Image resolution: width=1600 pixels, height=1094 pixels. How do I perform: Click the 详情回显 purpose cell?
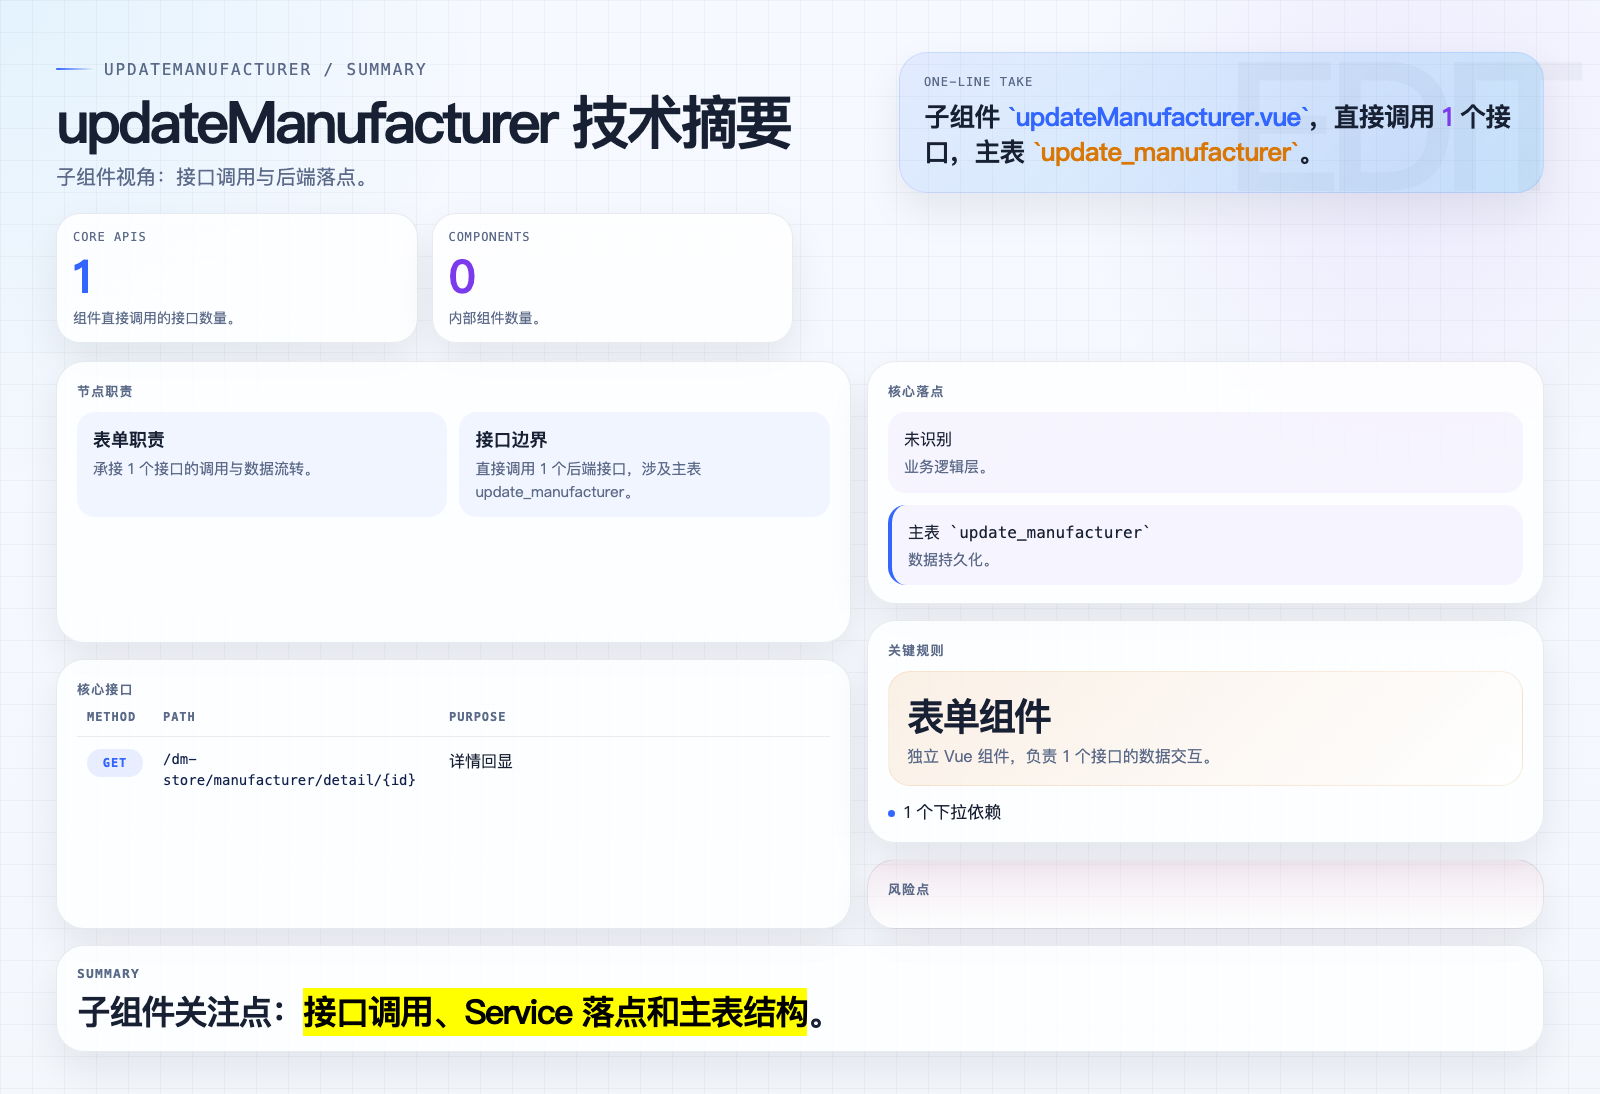pyautogui.click(x=481, y=761)
